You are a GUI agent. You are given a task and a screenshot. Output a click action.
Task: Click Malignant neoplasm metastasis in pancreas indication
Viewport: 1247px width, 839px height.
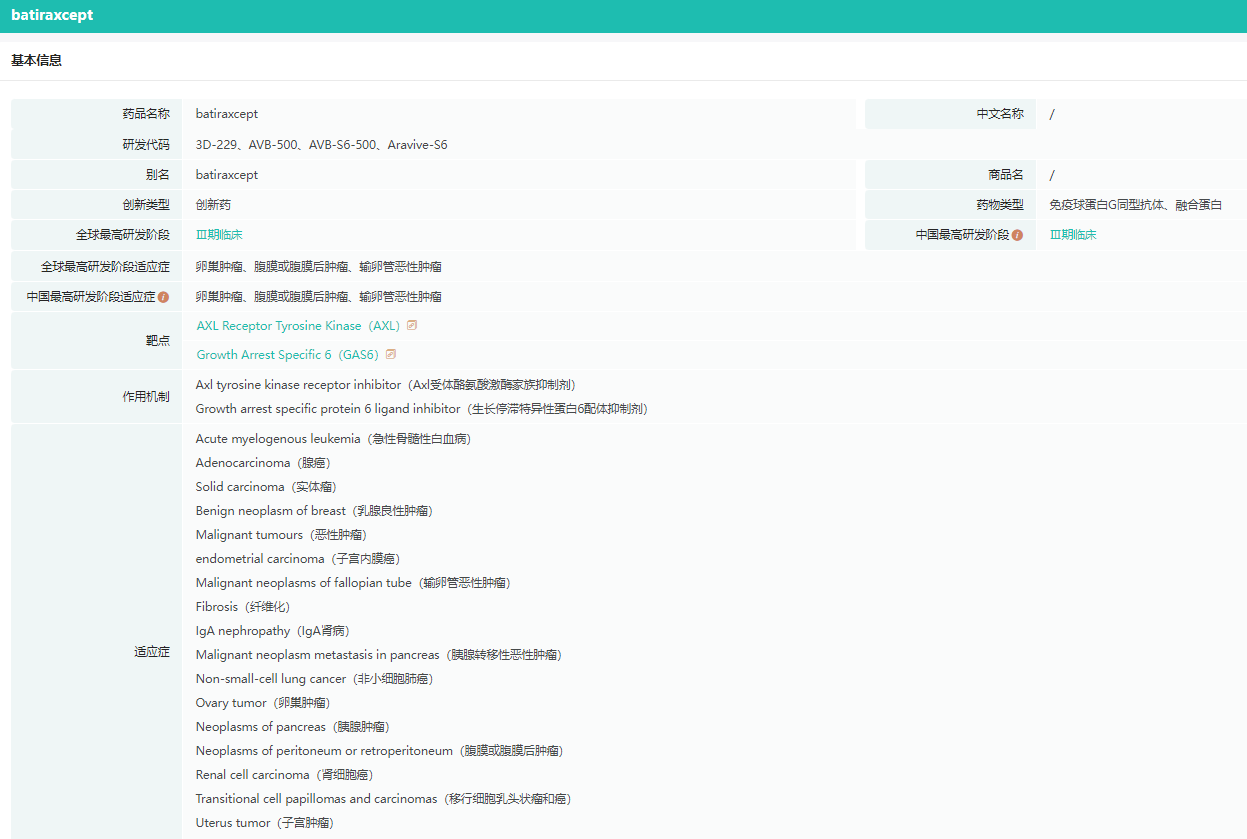point(379,655)
